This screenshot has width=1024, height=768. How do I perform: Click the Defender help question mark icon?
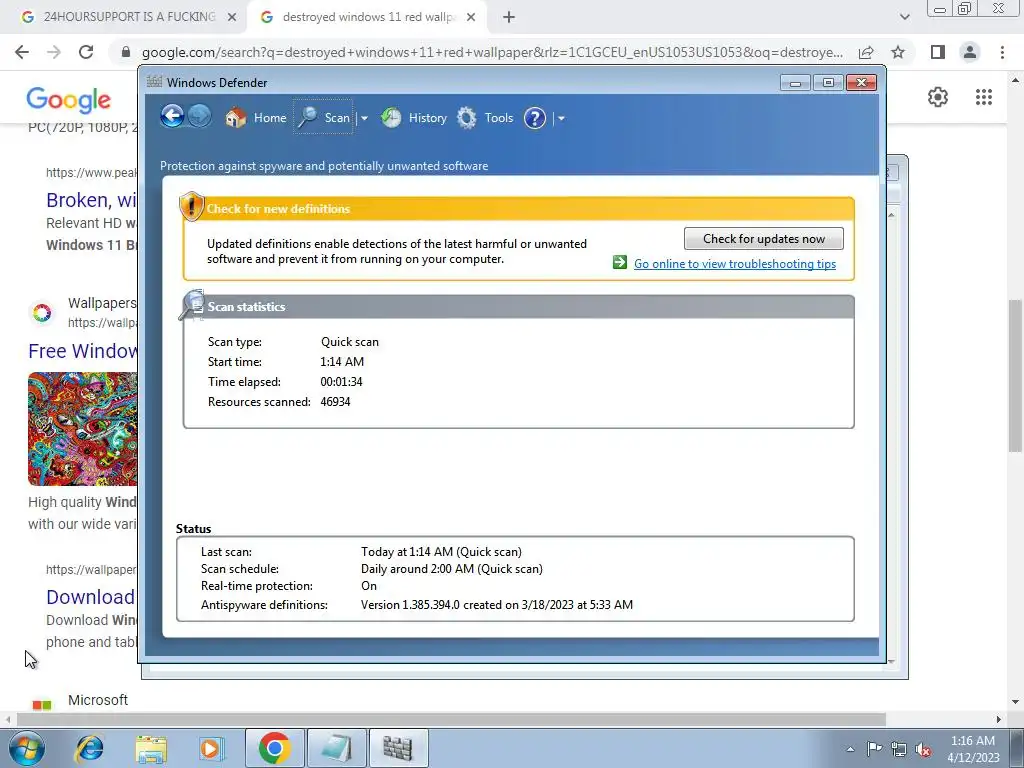[x=535, y=118]
